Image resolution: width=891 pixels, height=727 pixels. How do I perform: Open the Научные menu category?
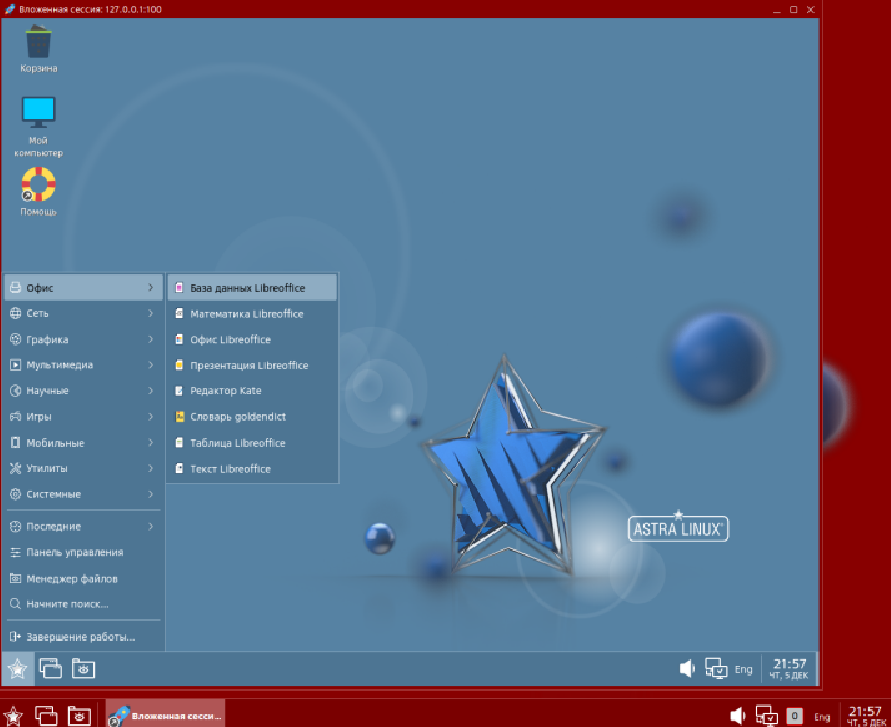[84, 390]
